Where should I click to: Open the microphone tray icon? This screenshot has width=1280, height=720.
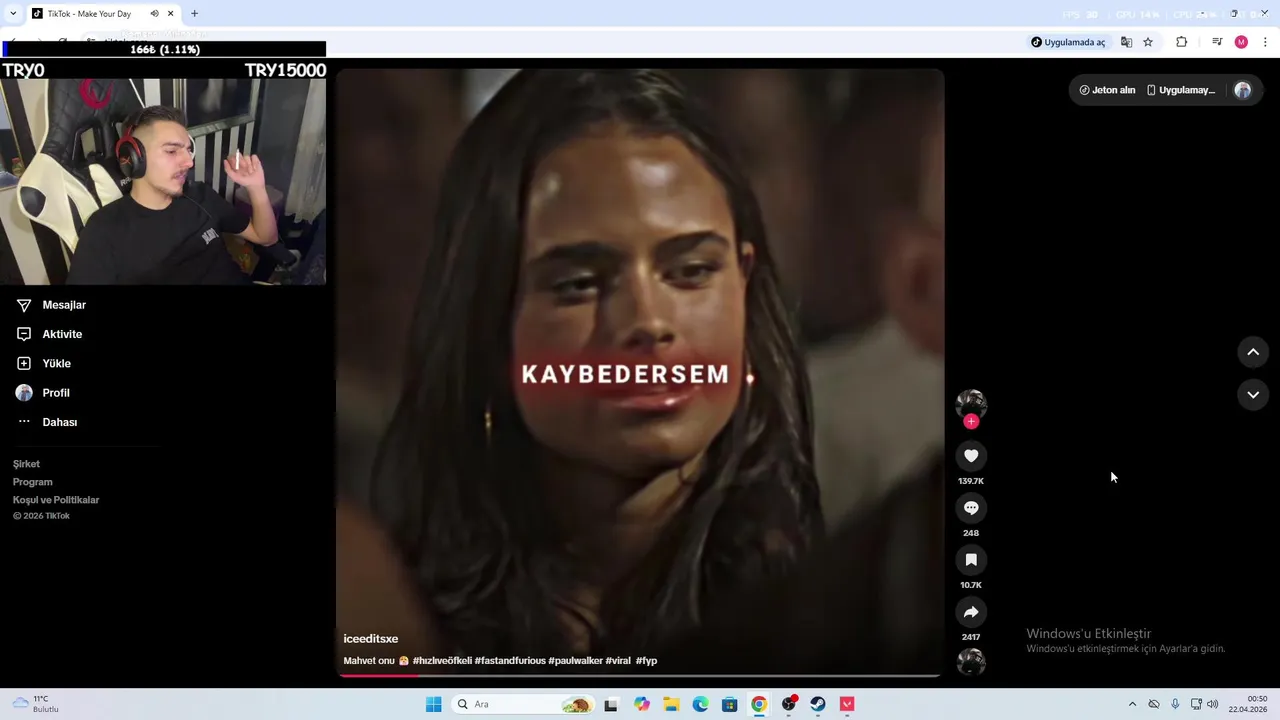(x=1175, y=704)
